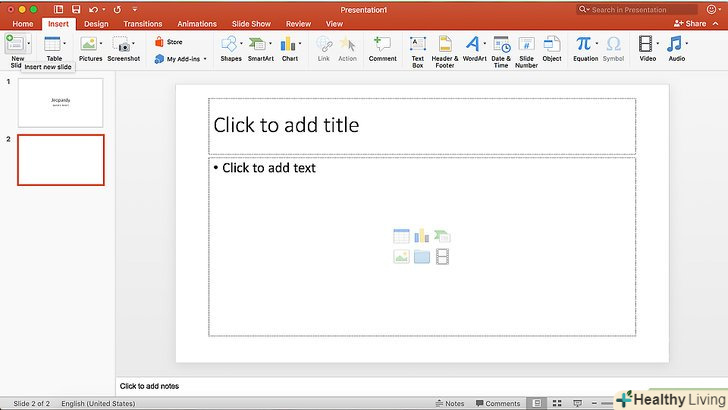
Task: Click the Search in Presentation field
Action: click(633, 9)
